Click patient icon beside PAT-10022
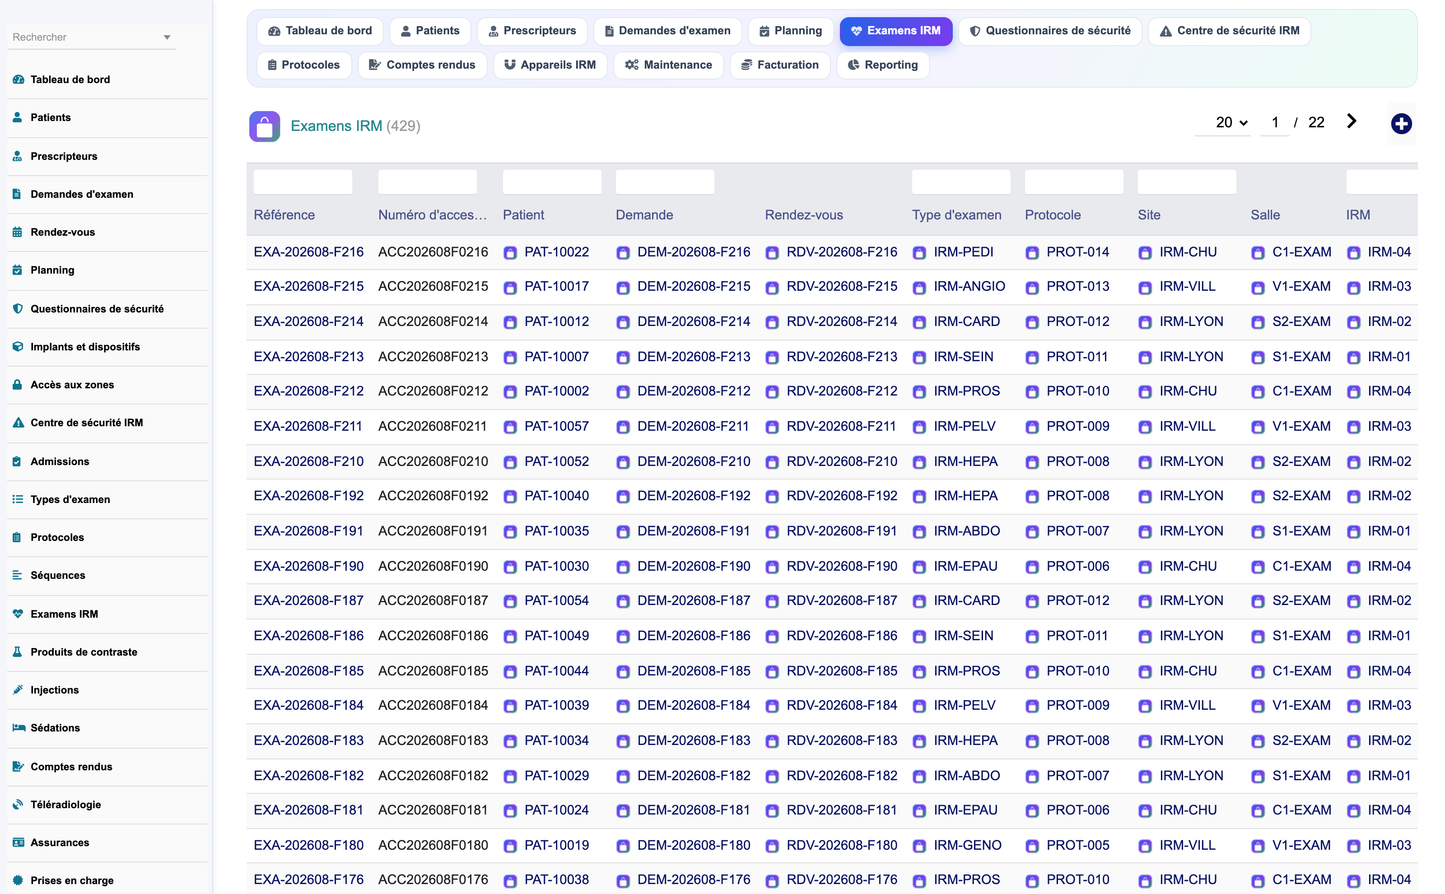1445x894 pixels. [510, 253]
